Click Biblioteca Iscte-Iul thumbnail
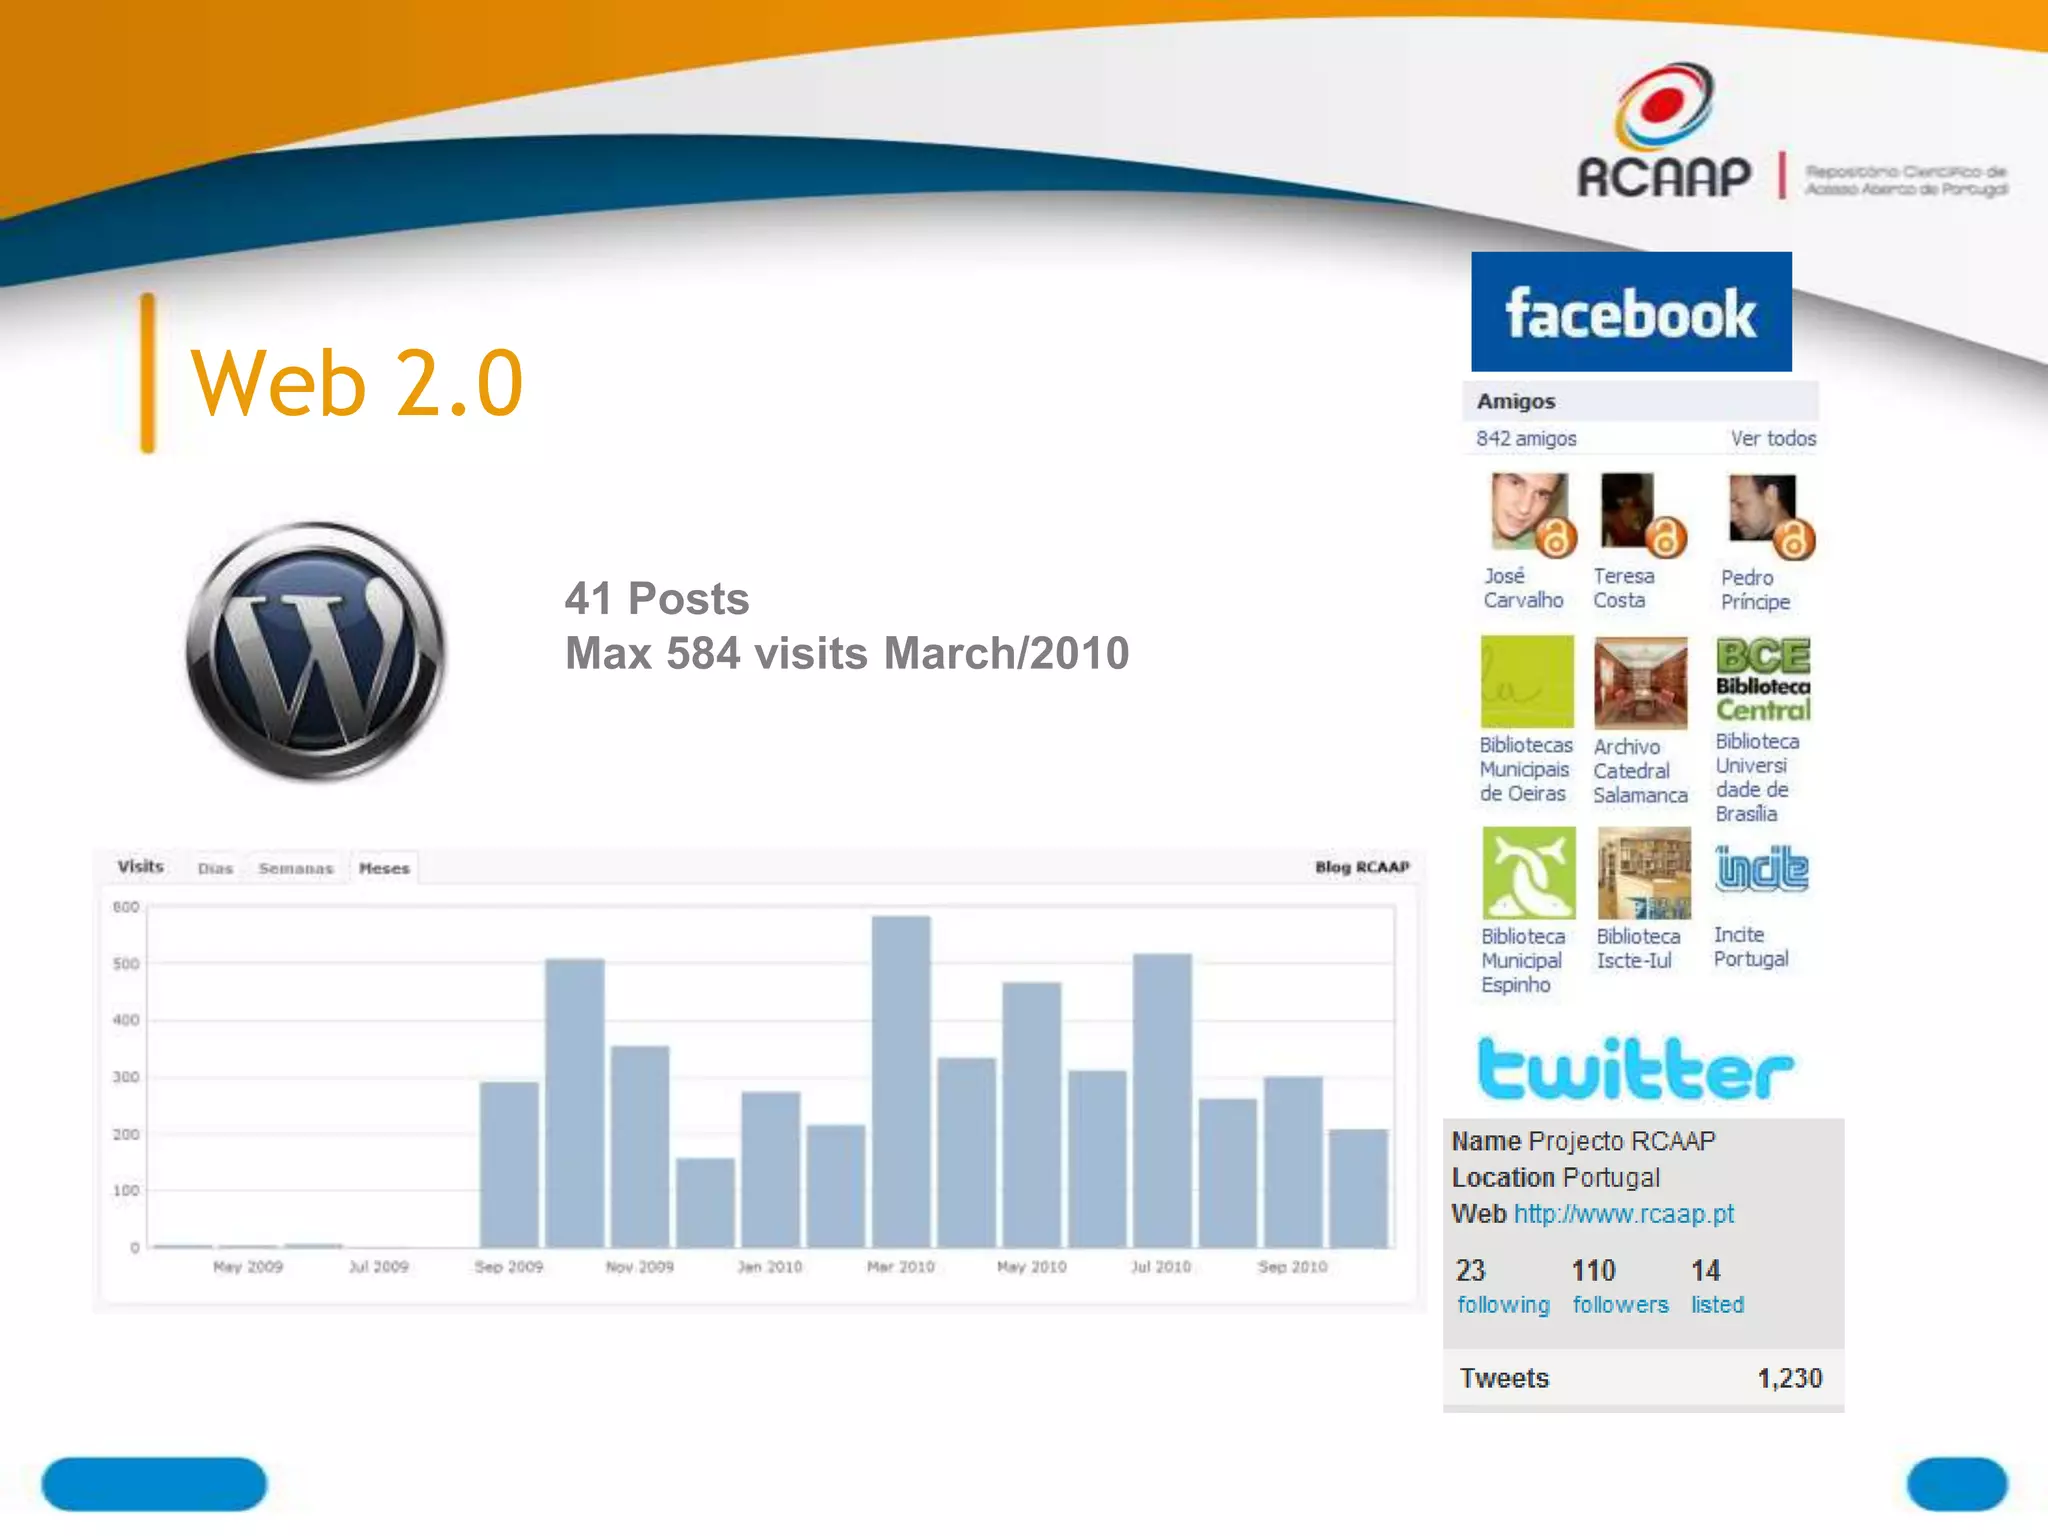2048x1536 pixels. point(1644,873)
